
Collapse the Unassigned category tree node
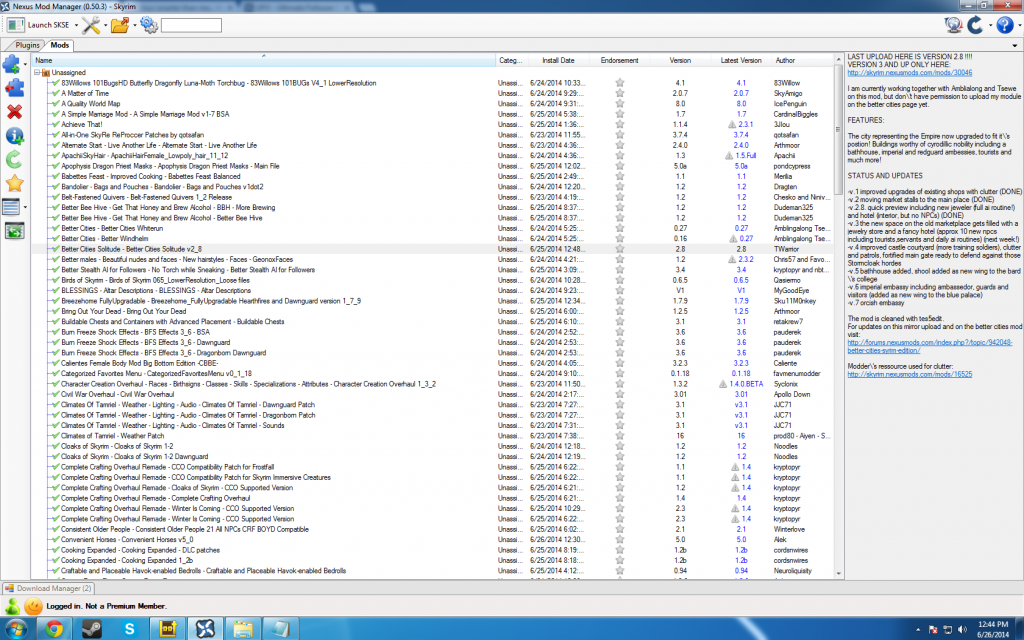36,73
